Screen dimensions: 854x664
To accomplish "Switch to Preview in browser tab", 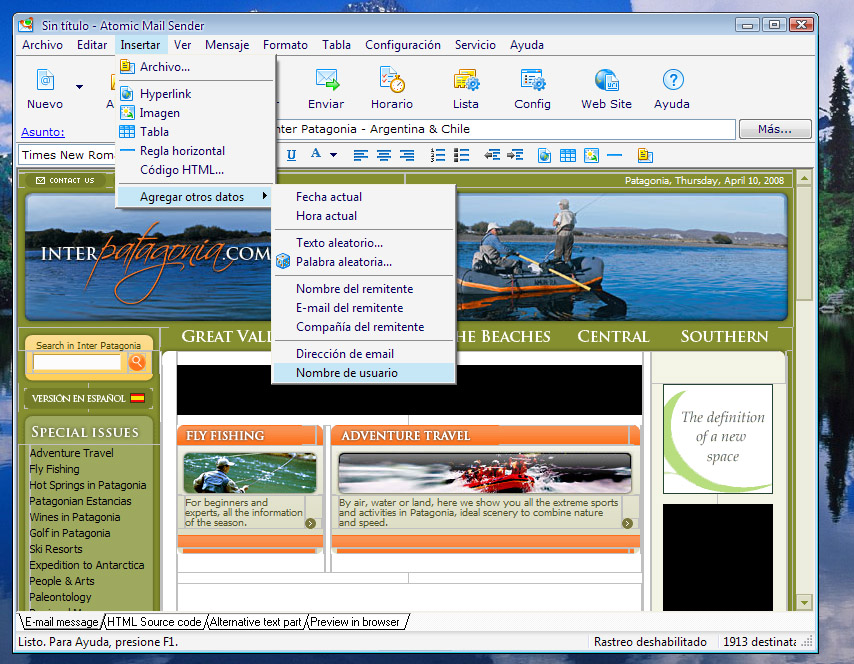I will pos(355,622).
